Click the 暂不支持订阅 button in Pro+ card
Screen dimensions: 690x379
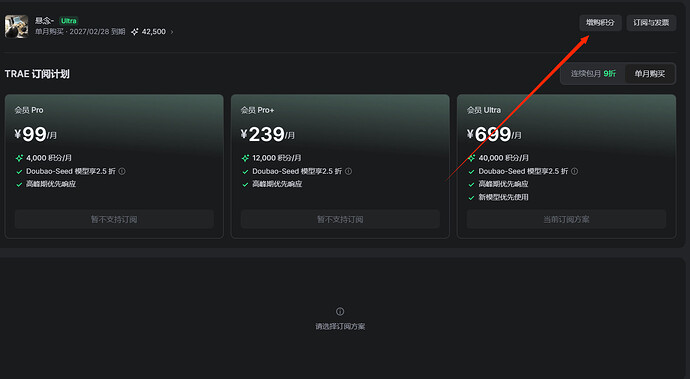point(340,219)
